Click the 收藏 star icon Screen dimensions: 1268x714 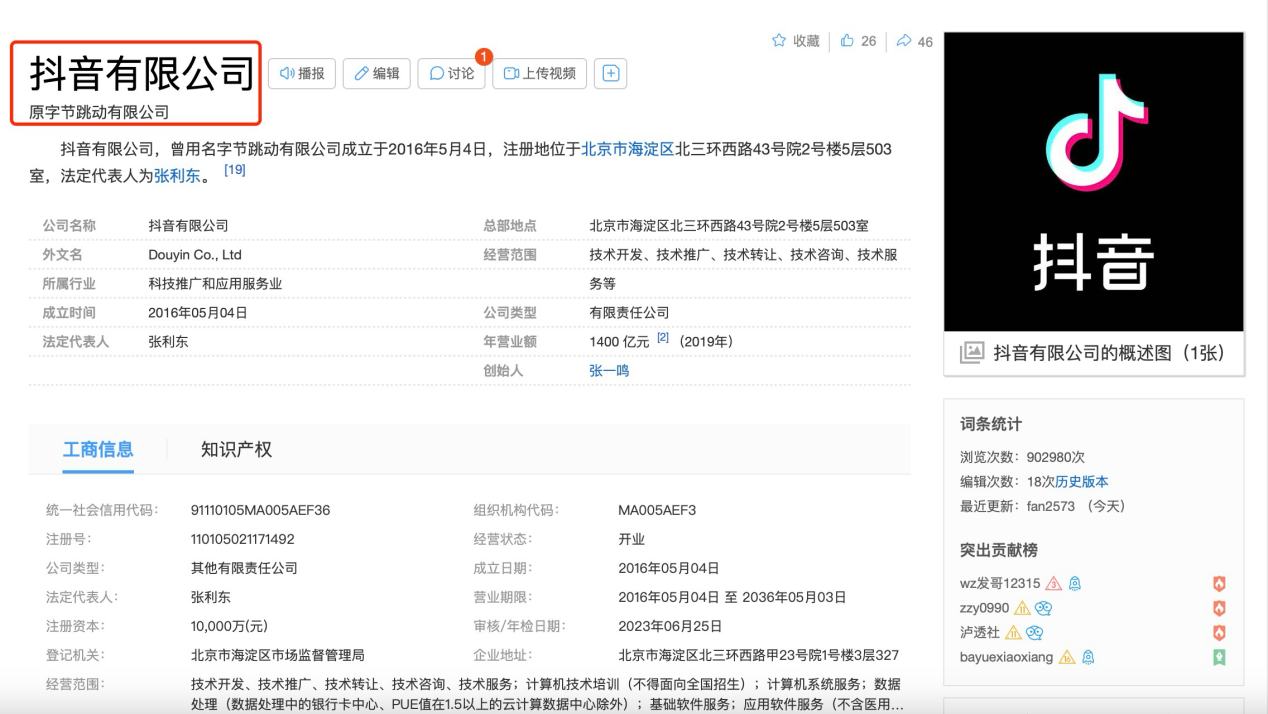coord(779,41)
